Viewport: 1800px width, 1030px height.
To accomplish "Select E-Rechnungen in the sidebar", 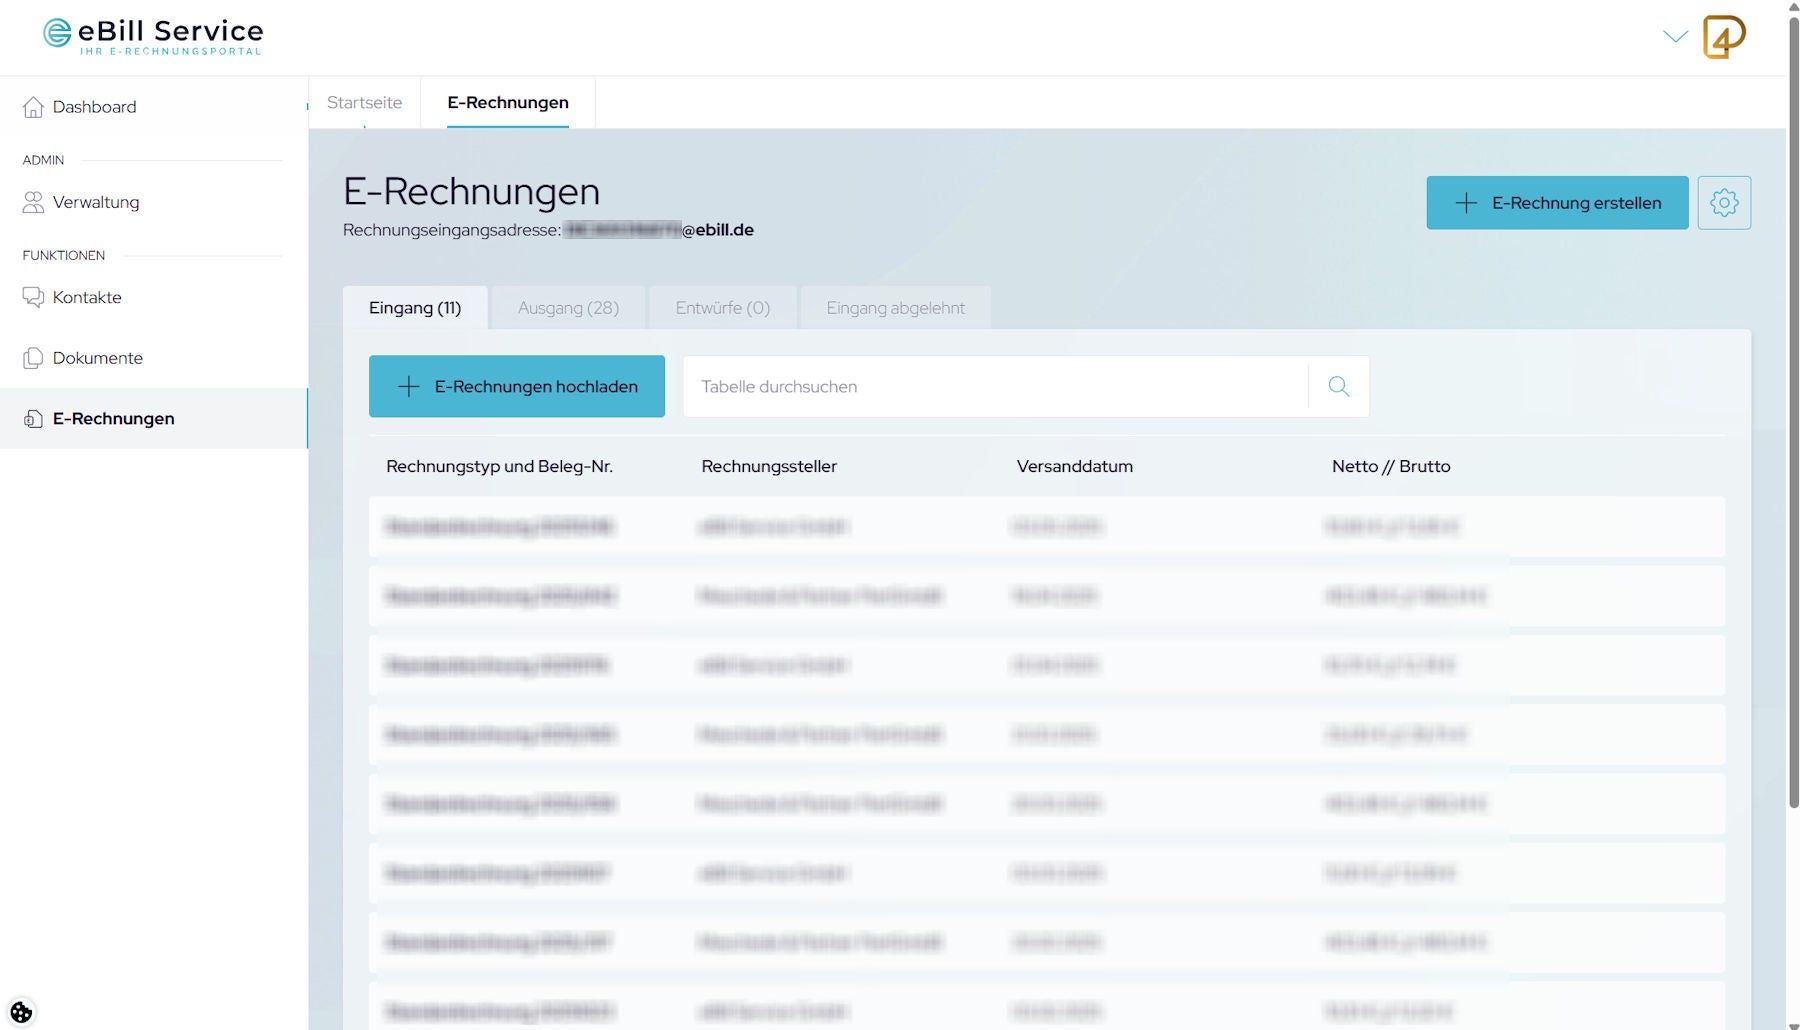I will (x=154, y=419).
